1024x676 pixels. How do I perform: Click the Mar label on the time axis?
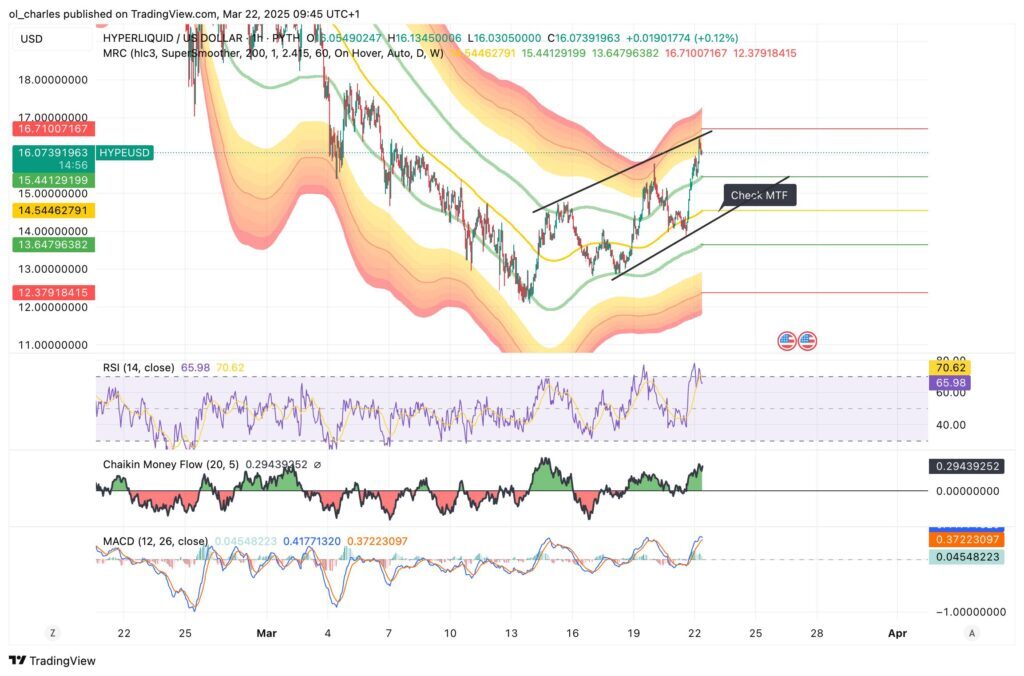click(266, 633)
